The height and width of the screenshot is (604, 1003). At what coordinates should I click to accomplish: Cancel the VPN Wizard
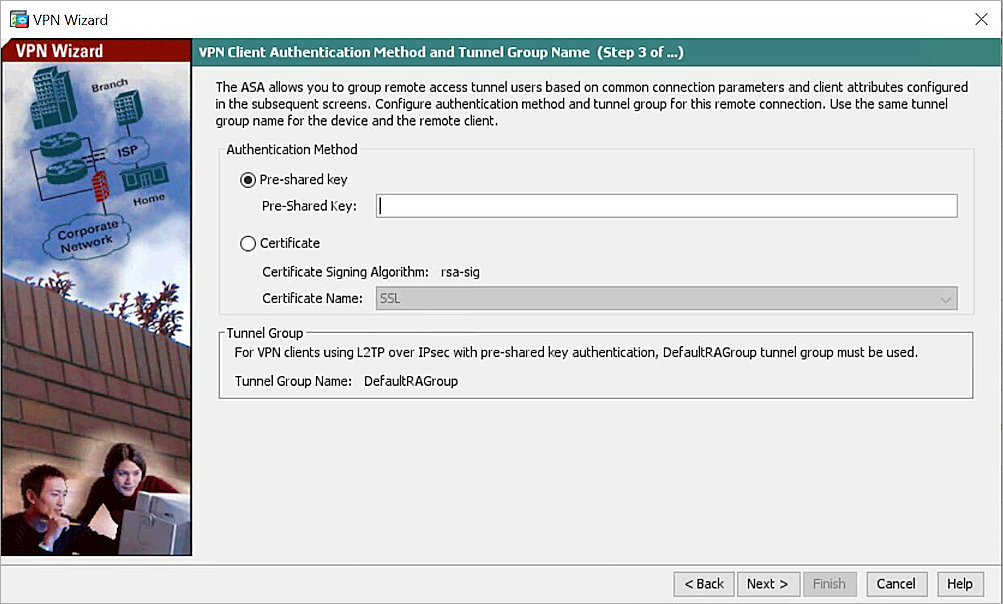pyautogui.click(x=895, y=584)
